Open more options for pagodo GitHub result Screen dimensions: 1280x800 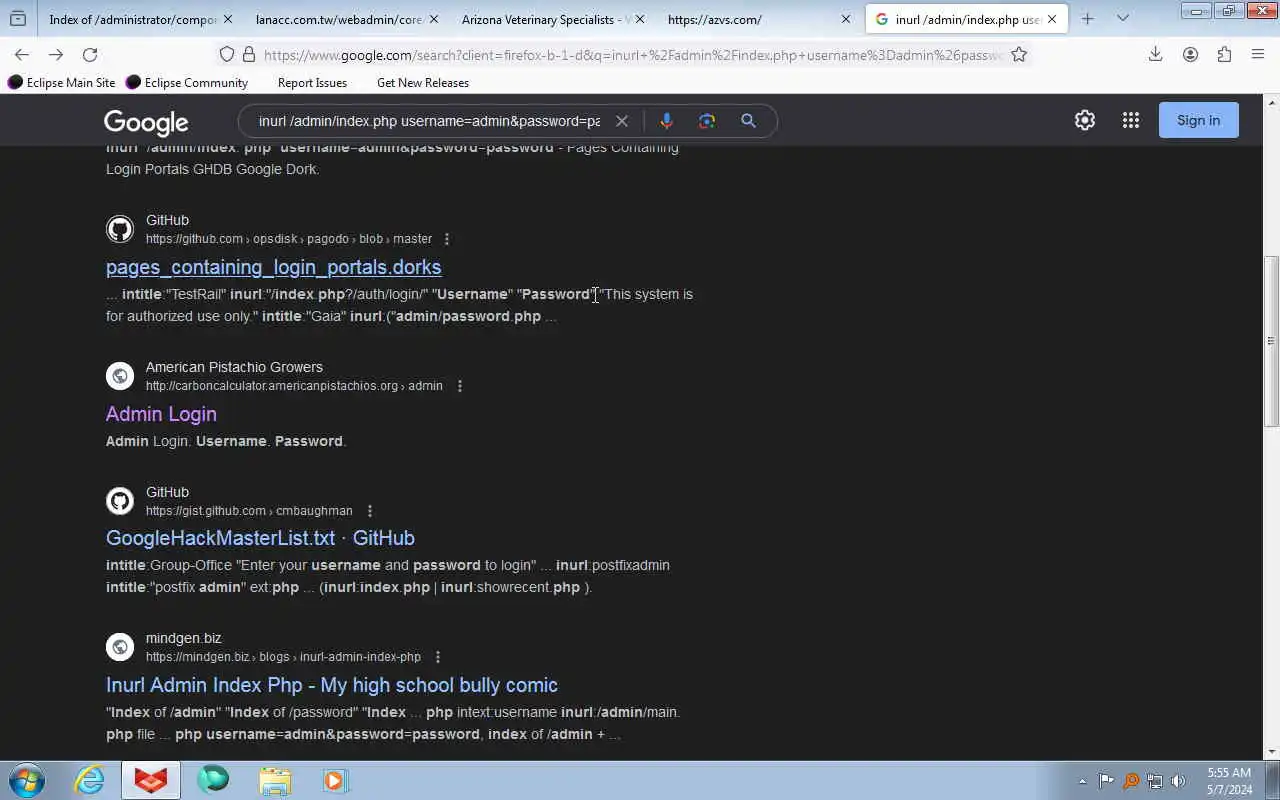point(447,239)
